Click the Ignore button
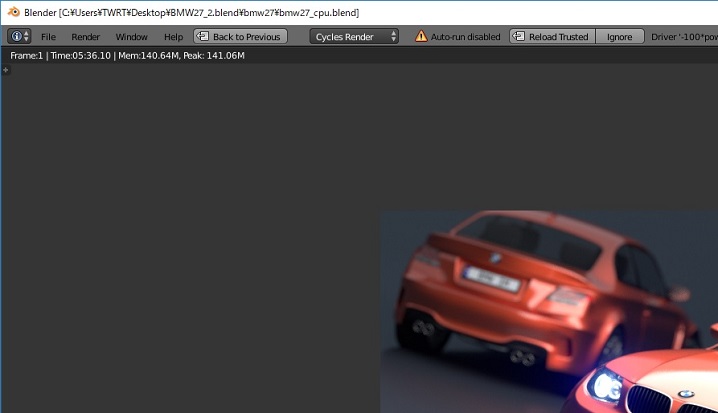718x413 pixels. [620, 36]
